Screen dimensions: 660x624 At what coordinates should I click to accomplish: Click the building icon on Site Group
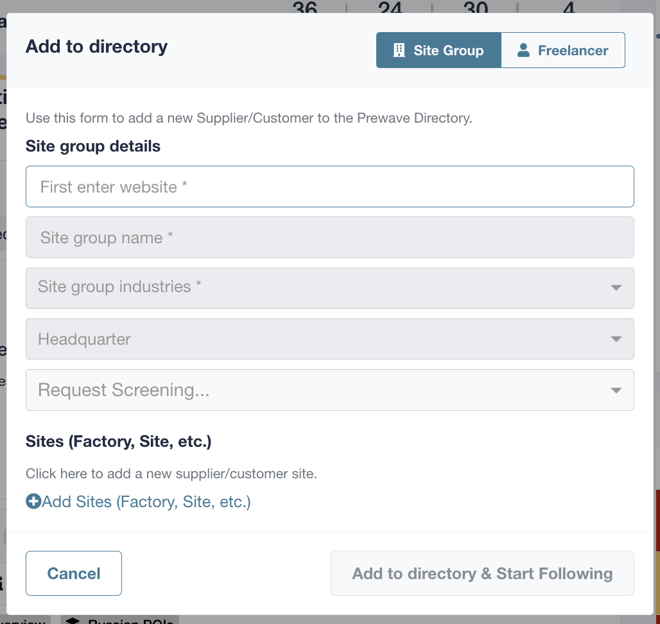[x=399, y=50]
